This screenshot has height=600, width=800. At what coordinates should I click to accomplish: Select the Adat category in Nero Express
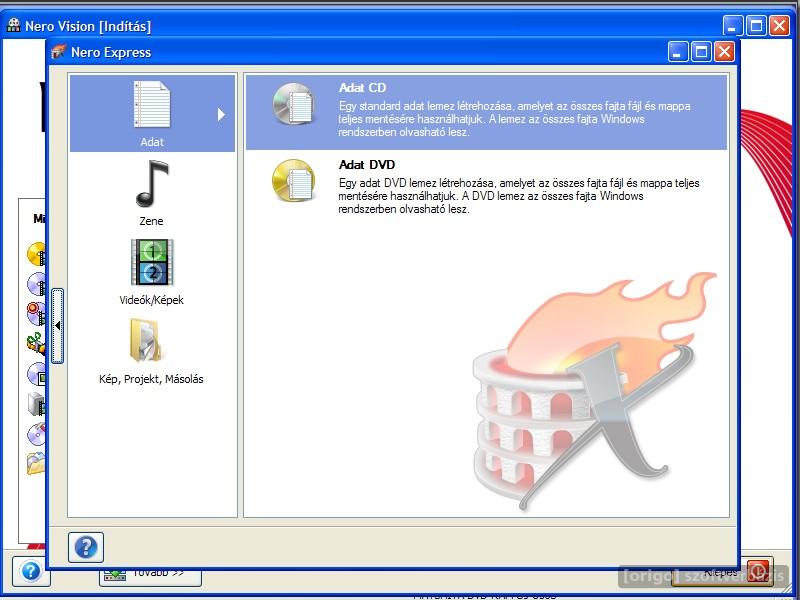pyautogui.click(x=152, y=113)
